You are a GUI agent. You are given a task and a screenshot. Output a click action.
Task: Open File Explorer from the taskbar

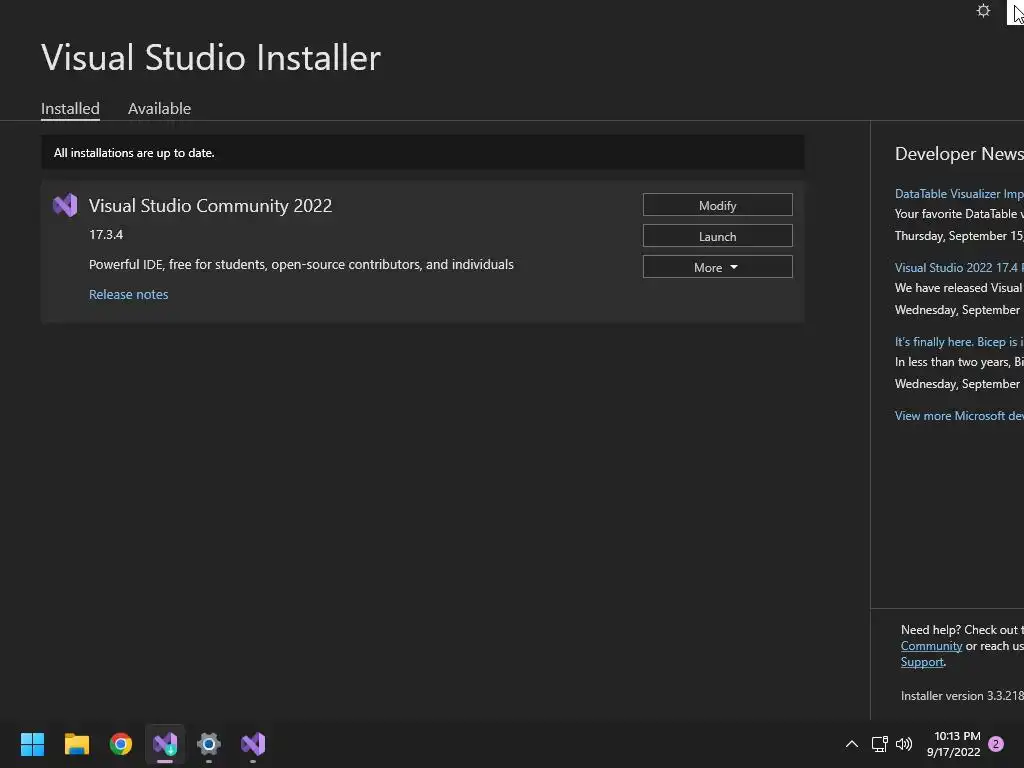tap(76, 743)
